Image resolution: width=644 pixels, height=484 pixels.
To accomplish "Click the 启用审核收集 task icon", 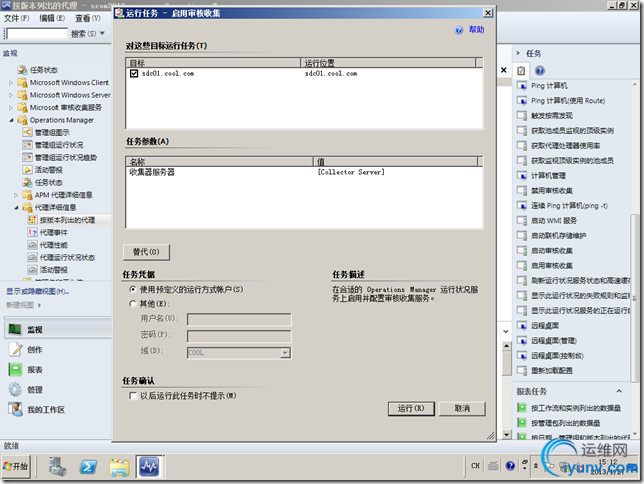I will (x=522, y=265).
